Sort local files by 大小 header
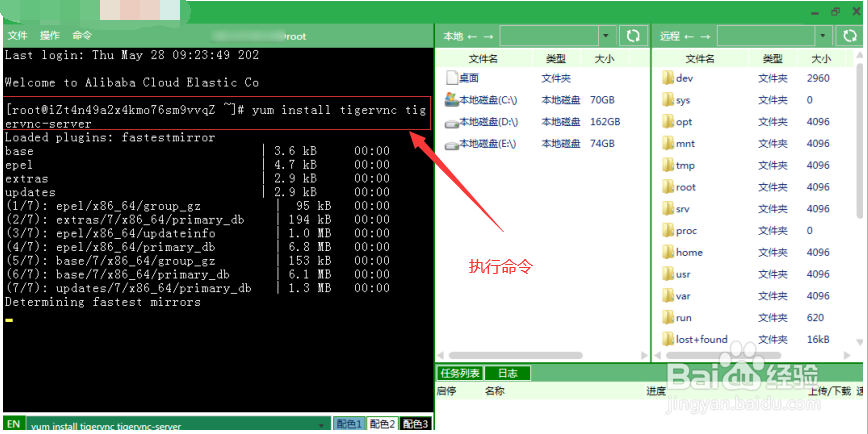 pos(603,58)
